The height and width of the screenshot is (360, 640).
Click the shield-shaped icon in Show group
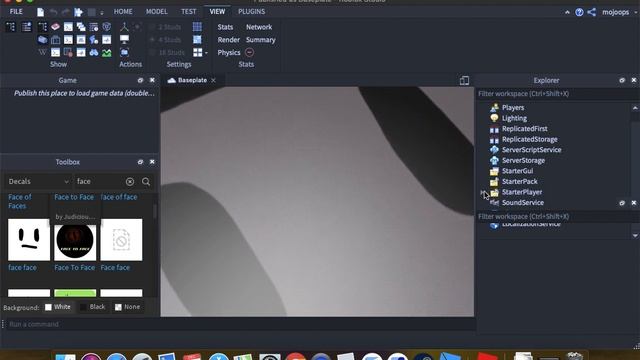tap(107, 27)
